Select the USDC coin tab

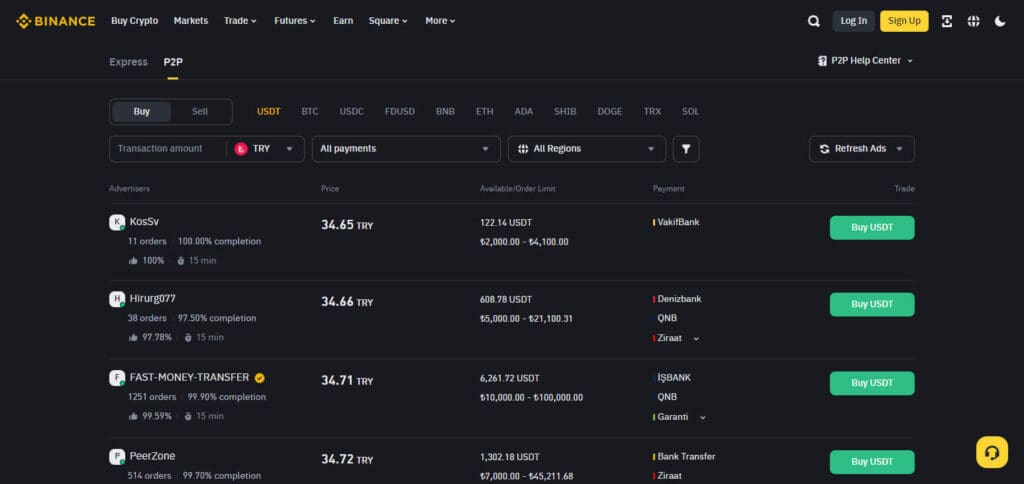[351, 112]
